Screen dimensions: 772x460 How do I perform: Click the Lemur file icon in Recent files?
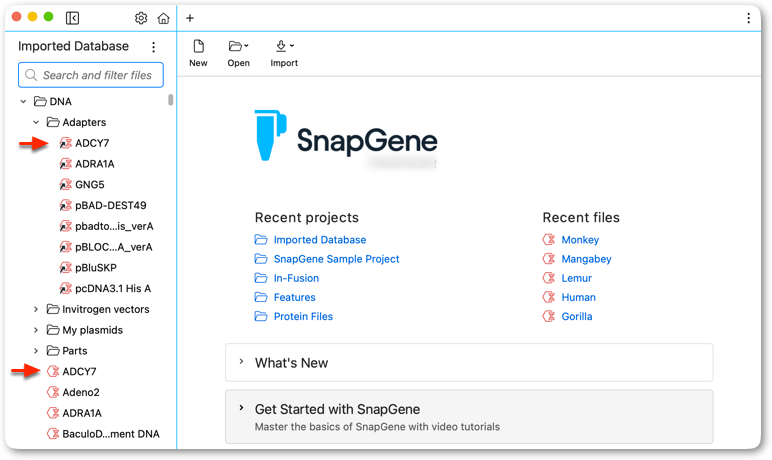tap(548, 278)
